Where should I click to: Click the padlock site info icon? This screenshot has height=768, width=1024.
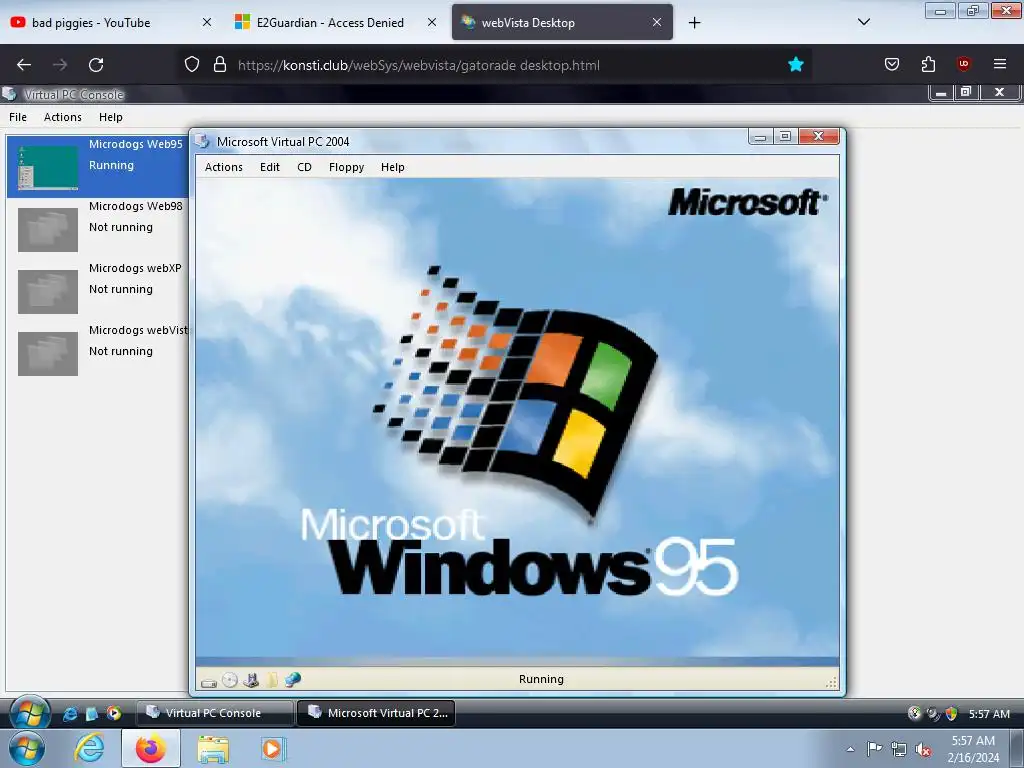point(220,64)
